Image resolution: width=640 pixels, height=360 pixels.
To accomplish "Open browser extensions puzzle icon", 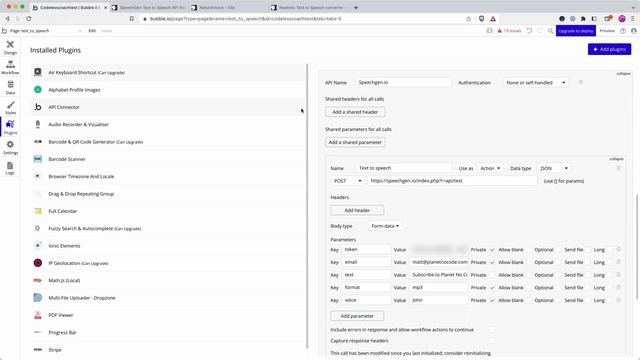I will click(583, 19).
